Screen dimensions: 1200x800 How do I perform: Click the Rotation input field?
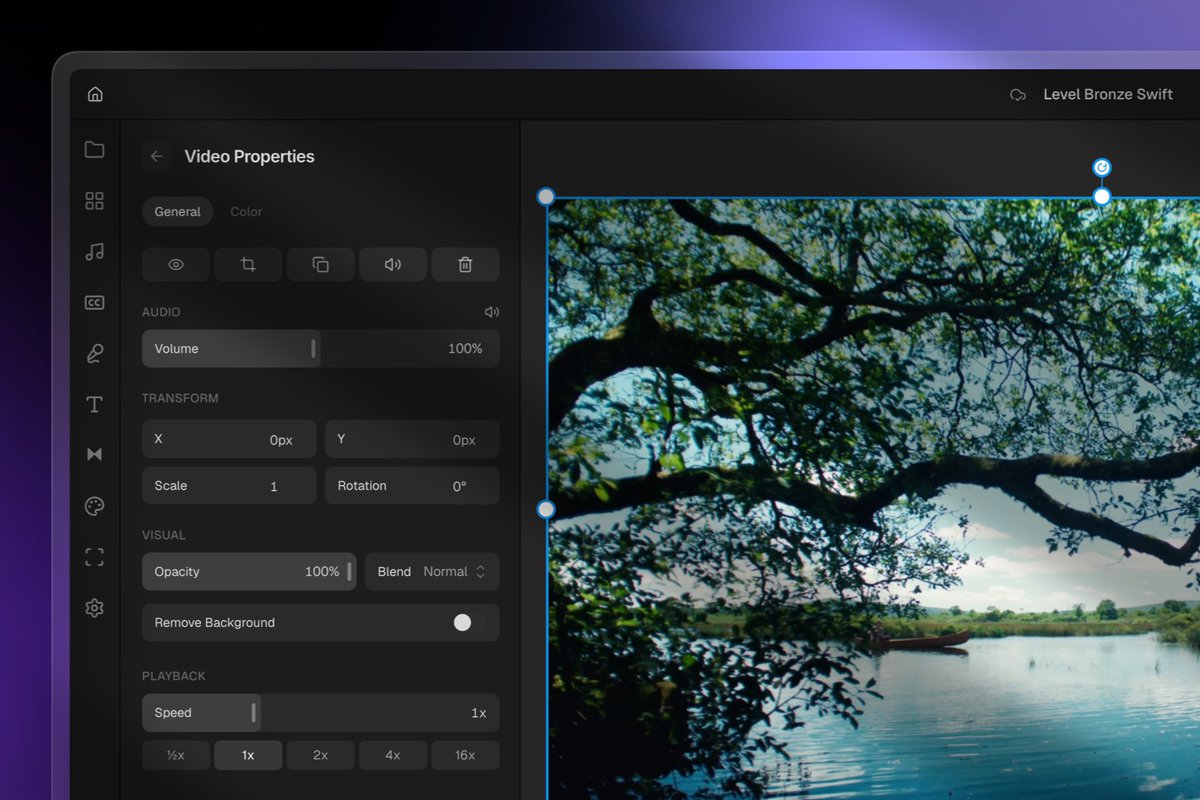[x=412, y=486]
